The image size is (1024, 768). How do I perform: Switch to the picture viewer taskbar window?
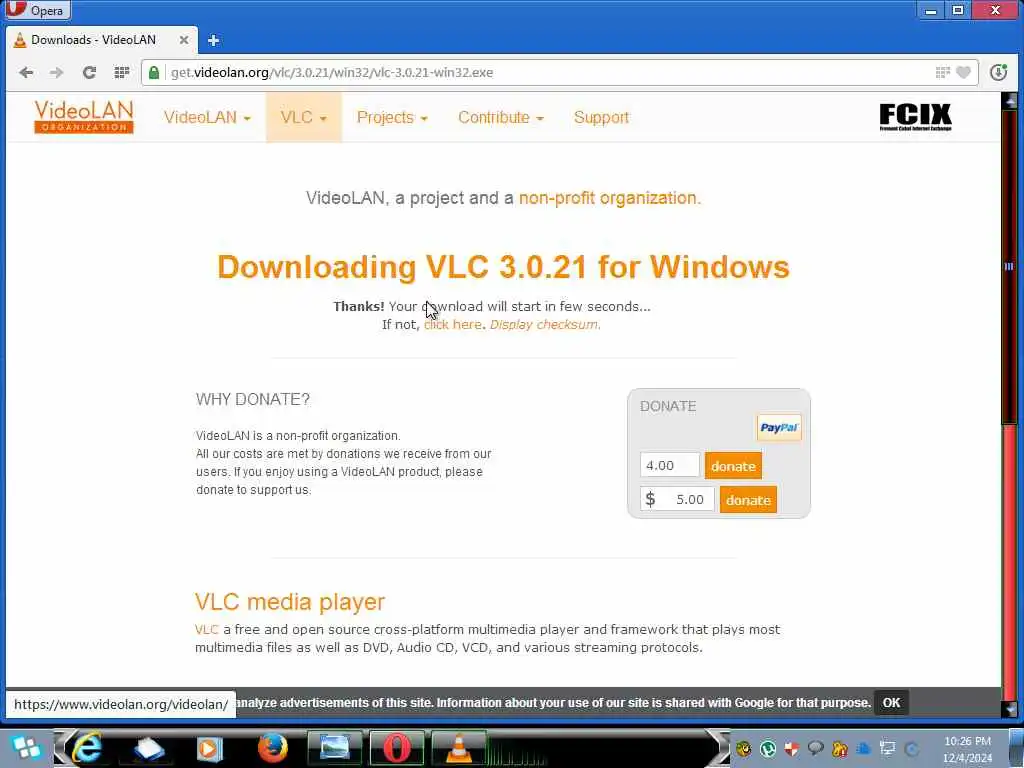click(x=334, y=748)
